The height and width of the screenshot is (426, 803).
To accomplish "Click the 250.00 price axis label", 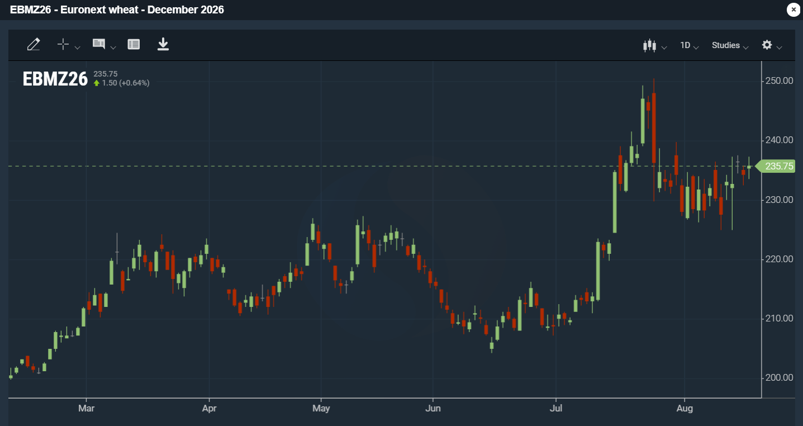I will click(x=779, y=81).
